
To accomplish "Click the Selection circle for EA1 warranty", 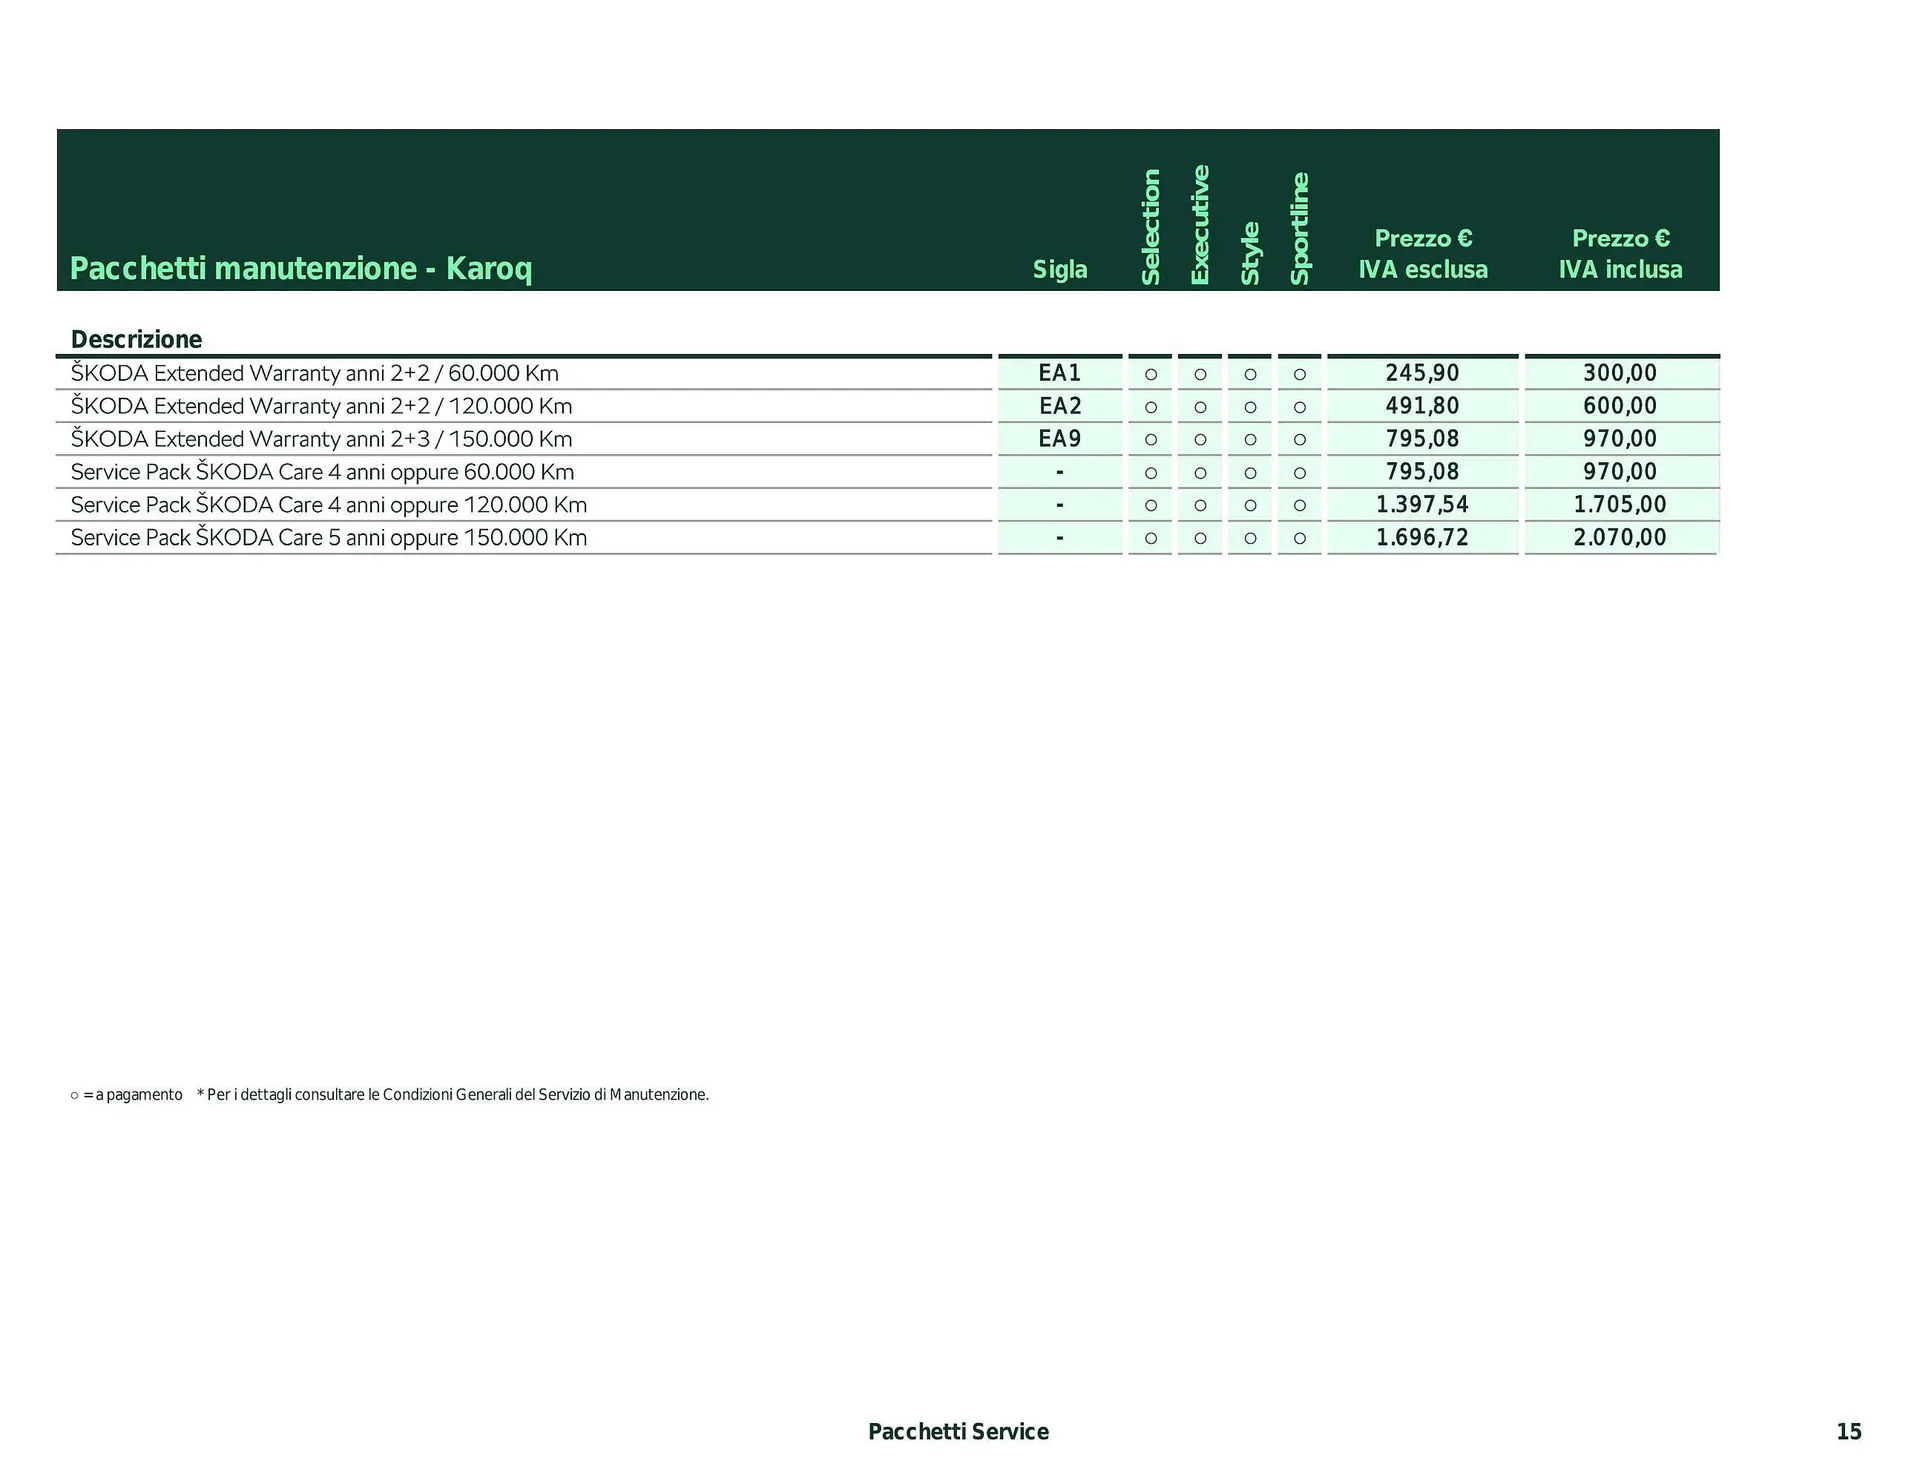I will [1150, 374].
